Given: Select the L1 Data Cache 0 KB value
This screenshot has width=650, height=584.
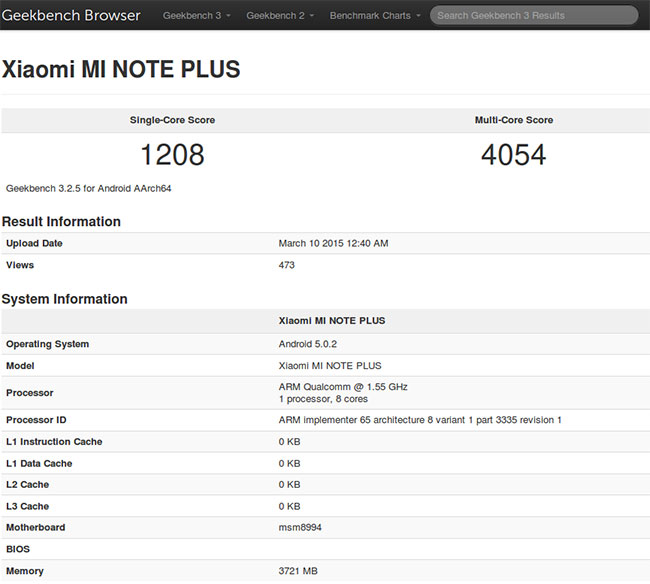Looking at the screenshot, I should [289, 463].
